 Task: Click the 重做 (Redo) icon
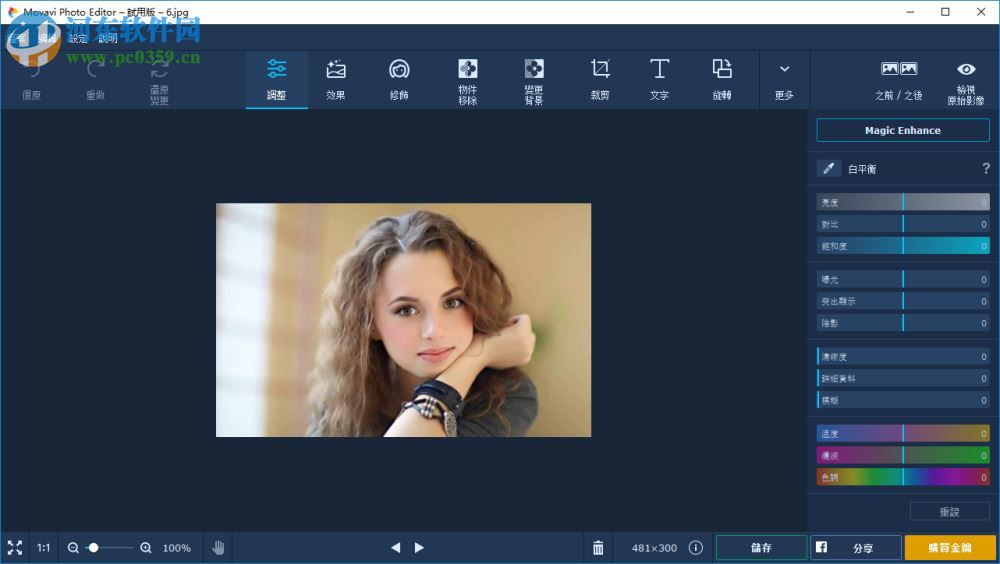point(96,69)
